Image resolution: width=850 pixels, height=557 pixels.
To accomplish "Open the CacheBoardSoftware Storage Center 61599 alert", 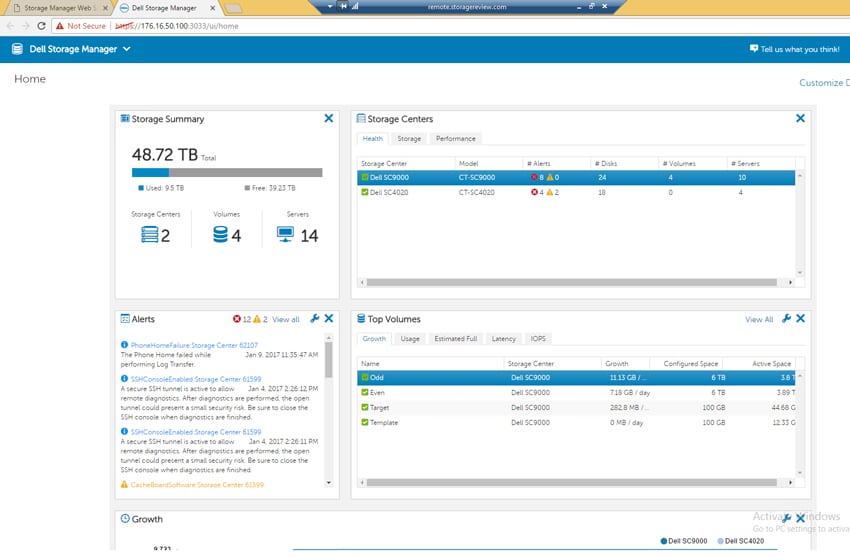I will [x=197, y=485].
